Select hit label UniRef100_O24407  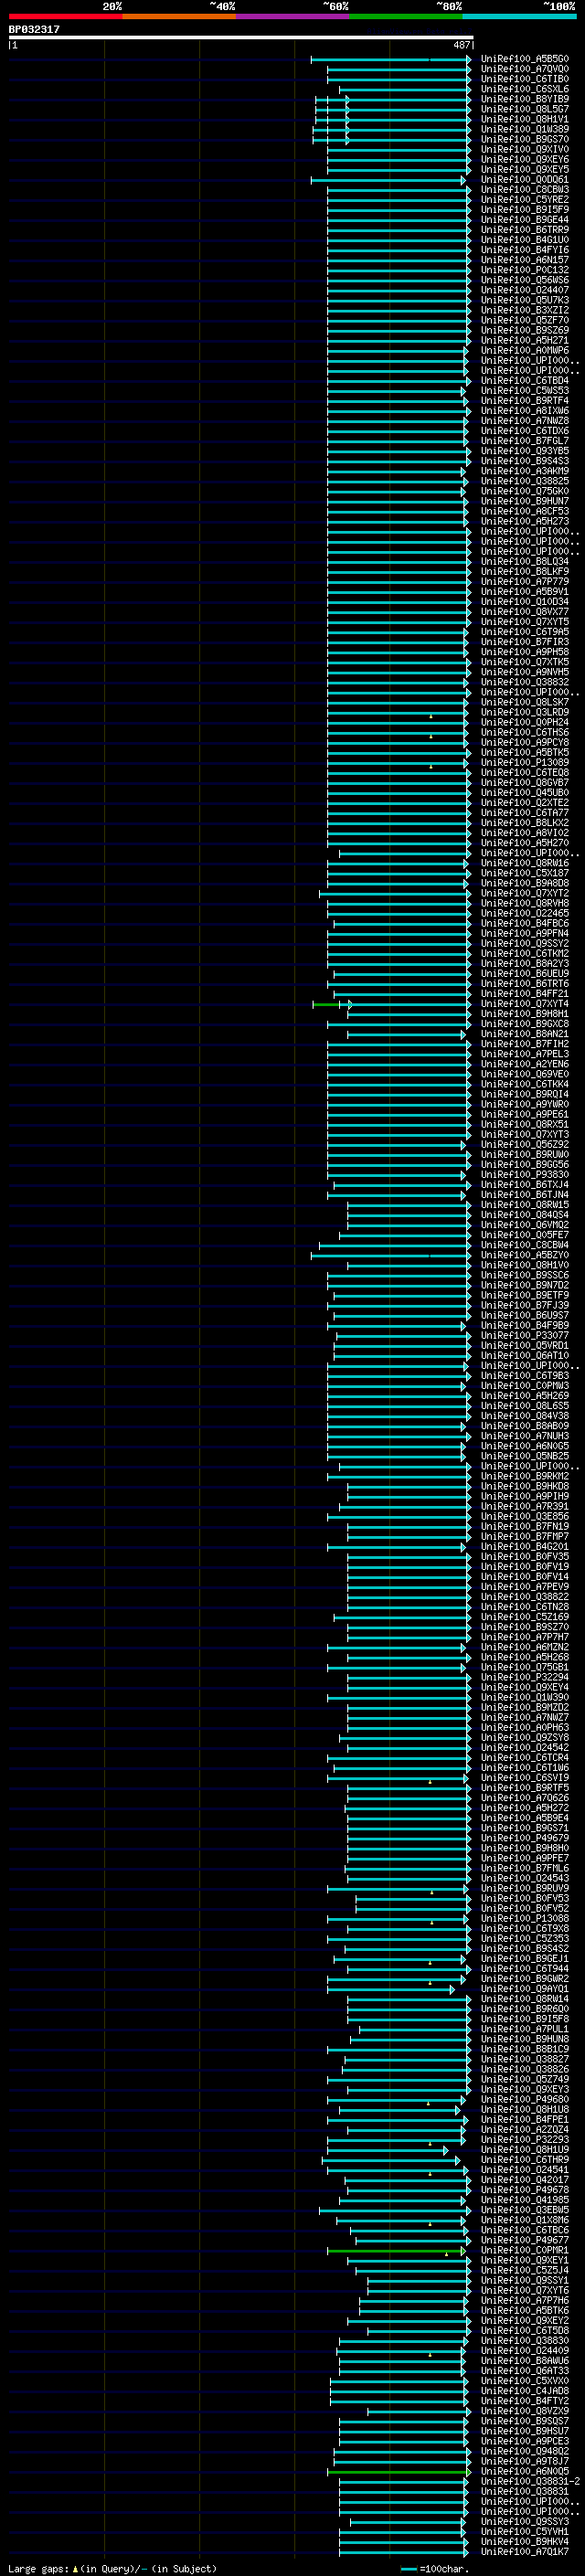525,290
